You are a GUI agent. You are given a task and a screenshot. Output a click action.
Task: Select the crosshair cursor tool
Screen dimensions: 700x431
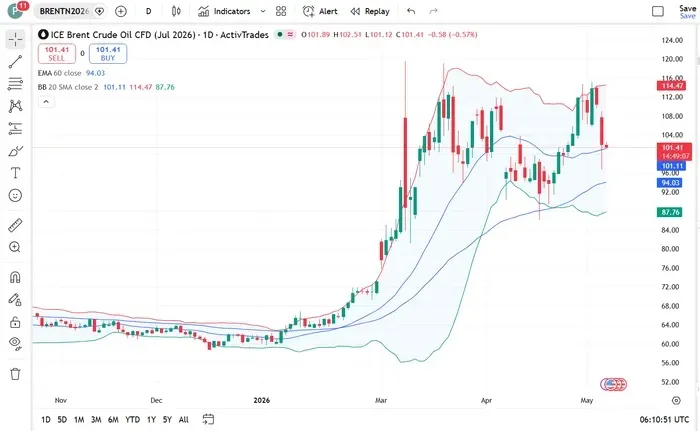pos(15,39)
